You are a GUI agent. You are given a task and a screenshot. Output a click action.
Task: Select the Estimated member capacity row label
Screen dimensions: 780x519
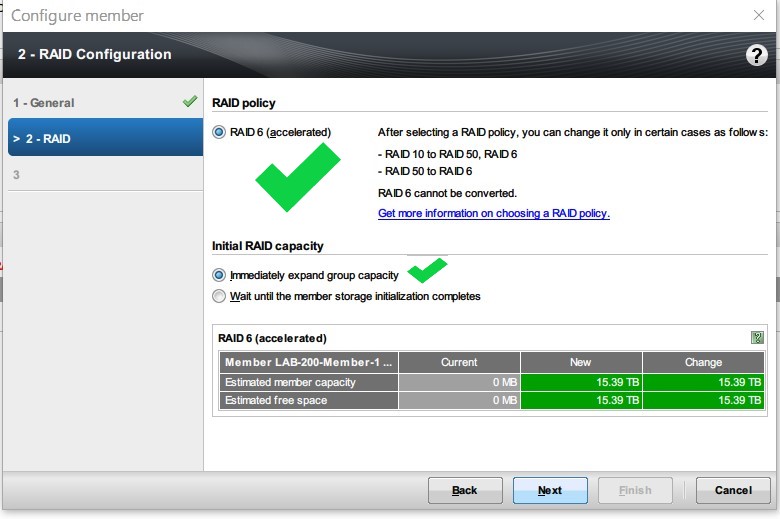tap(308, 382)
